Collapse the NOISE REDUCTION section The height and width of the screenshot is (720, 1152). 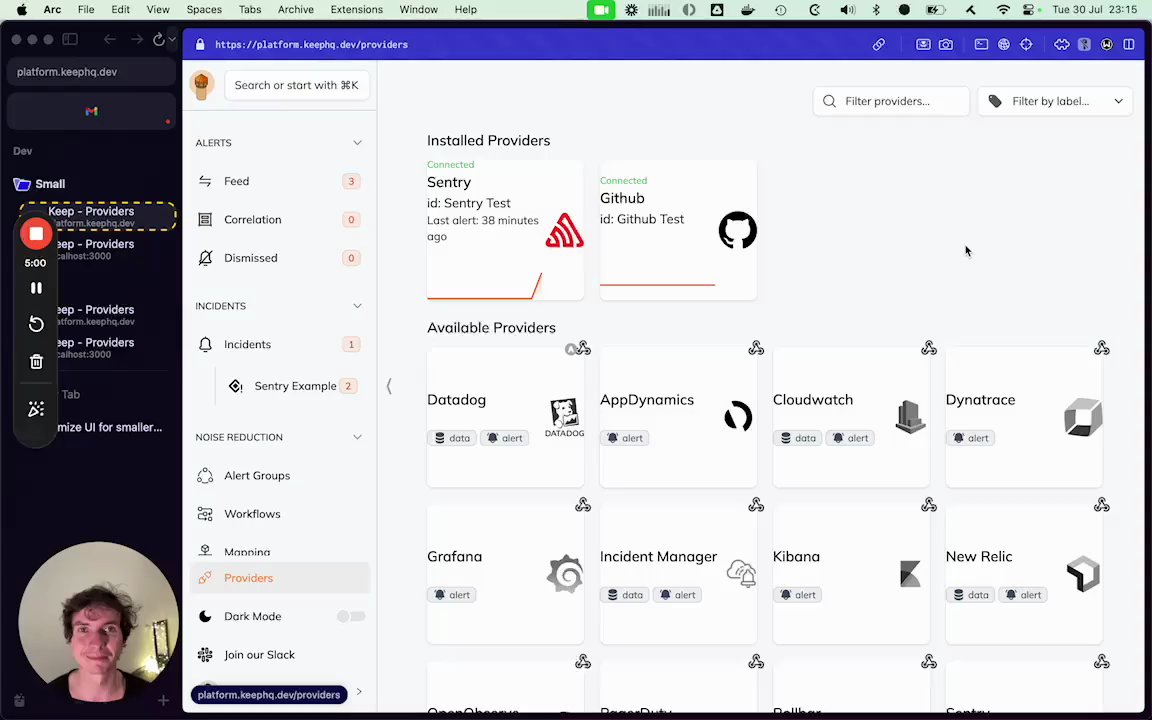pos(357,437)
